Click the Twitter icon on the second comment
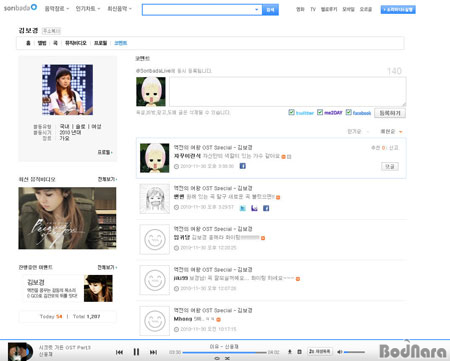 click(x=243, y=208)
